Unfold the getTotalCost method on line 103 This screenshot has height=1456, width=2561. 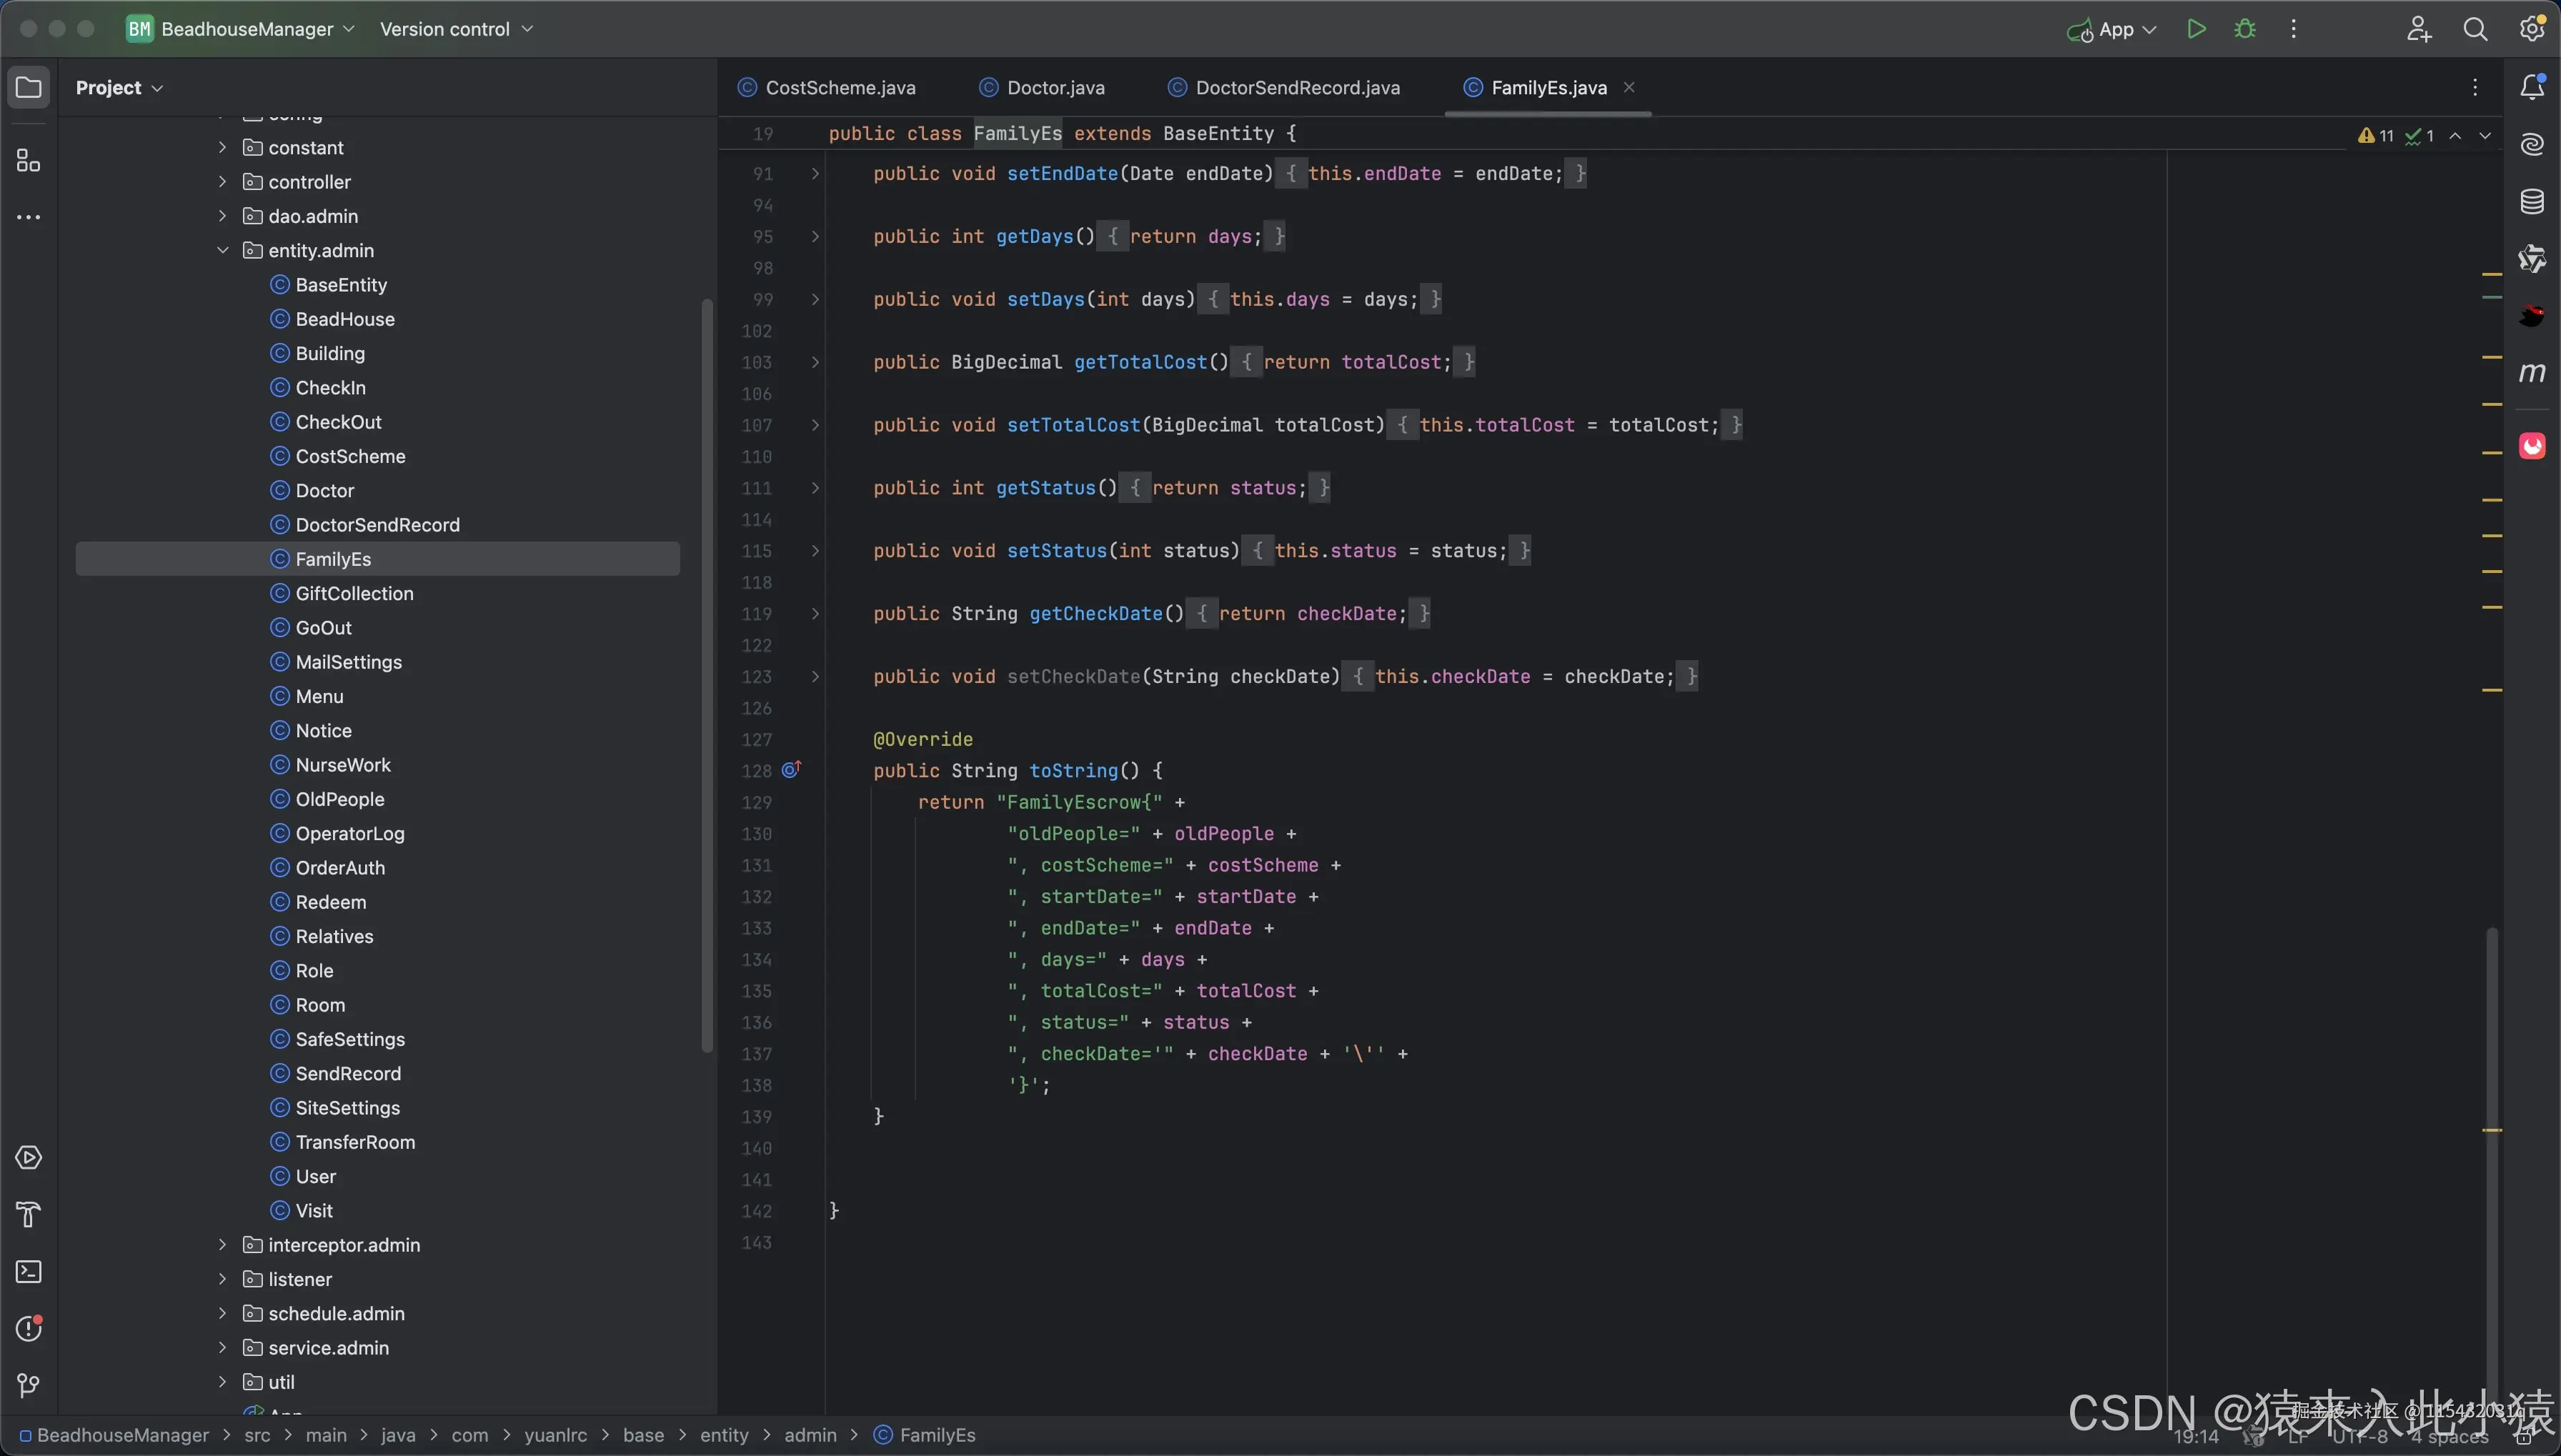815,362
